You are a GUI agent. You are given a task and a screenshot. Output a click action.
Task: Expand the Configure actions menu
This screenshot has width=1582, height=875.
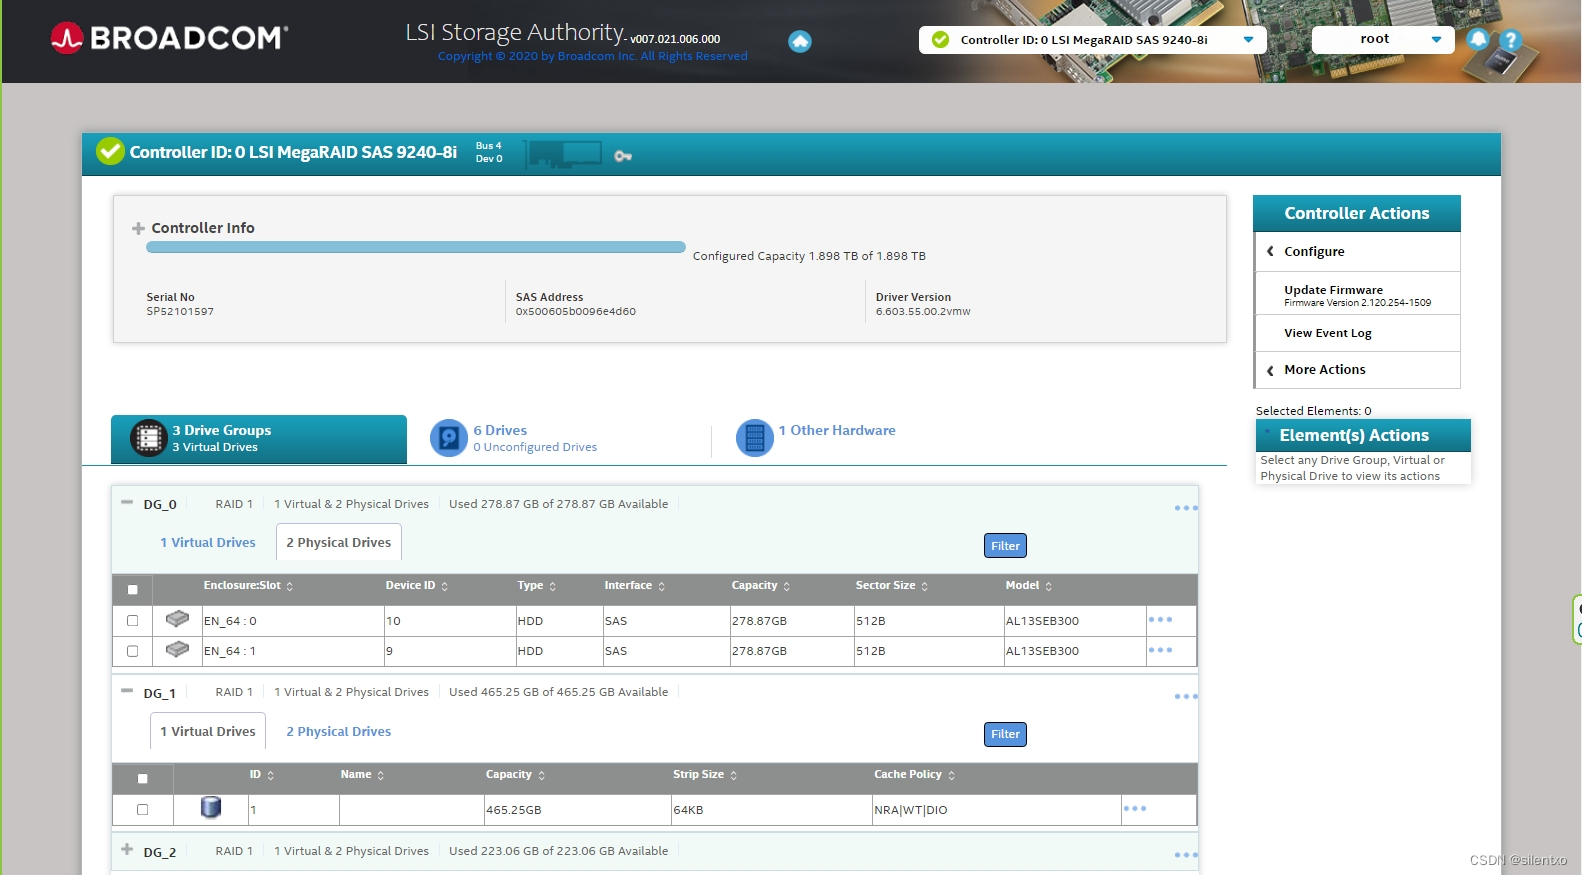click(1357, 252)
